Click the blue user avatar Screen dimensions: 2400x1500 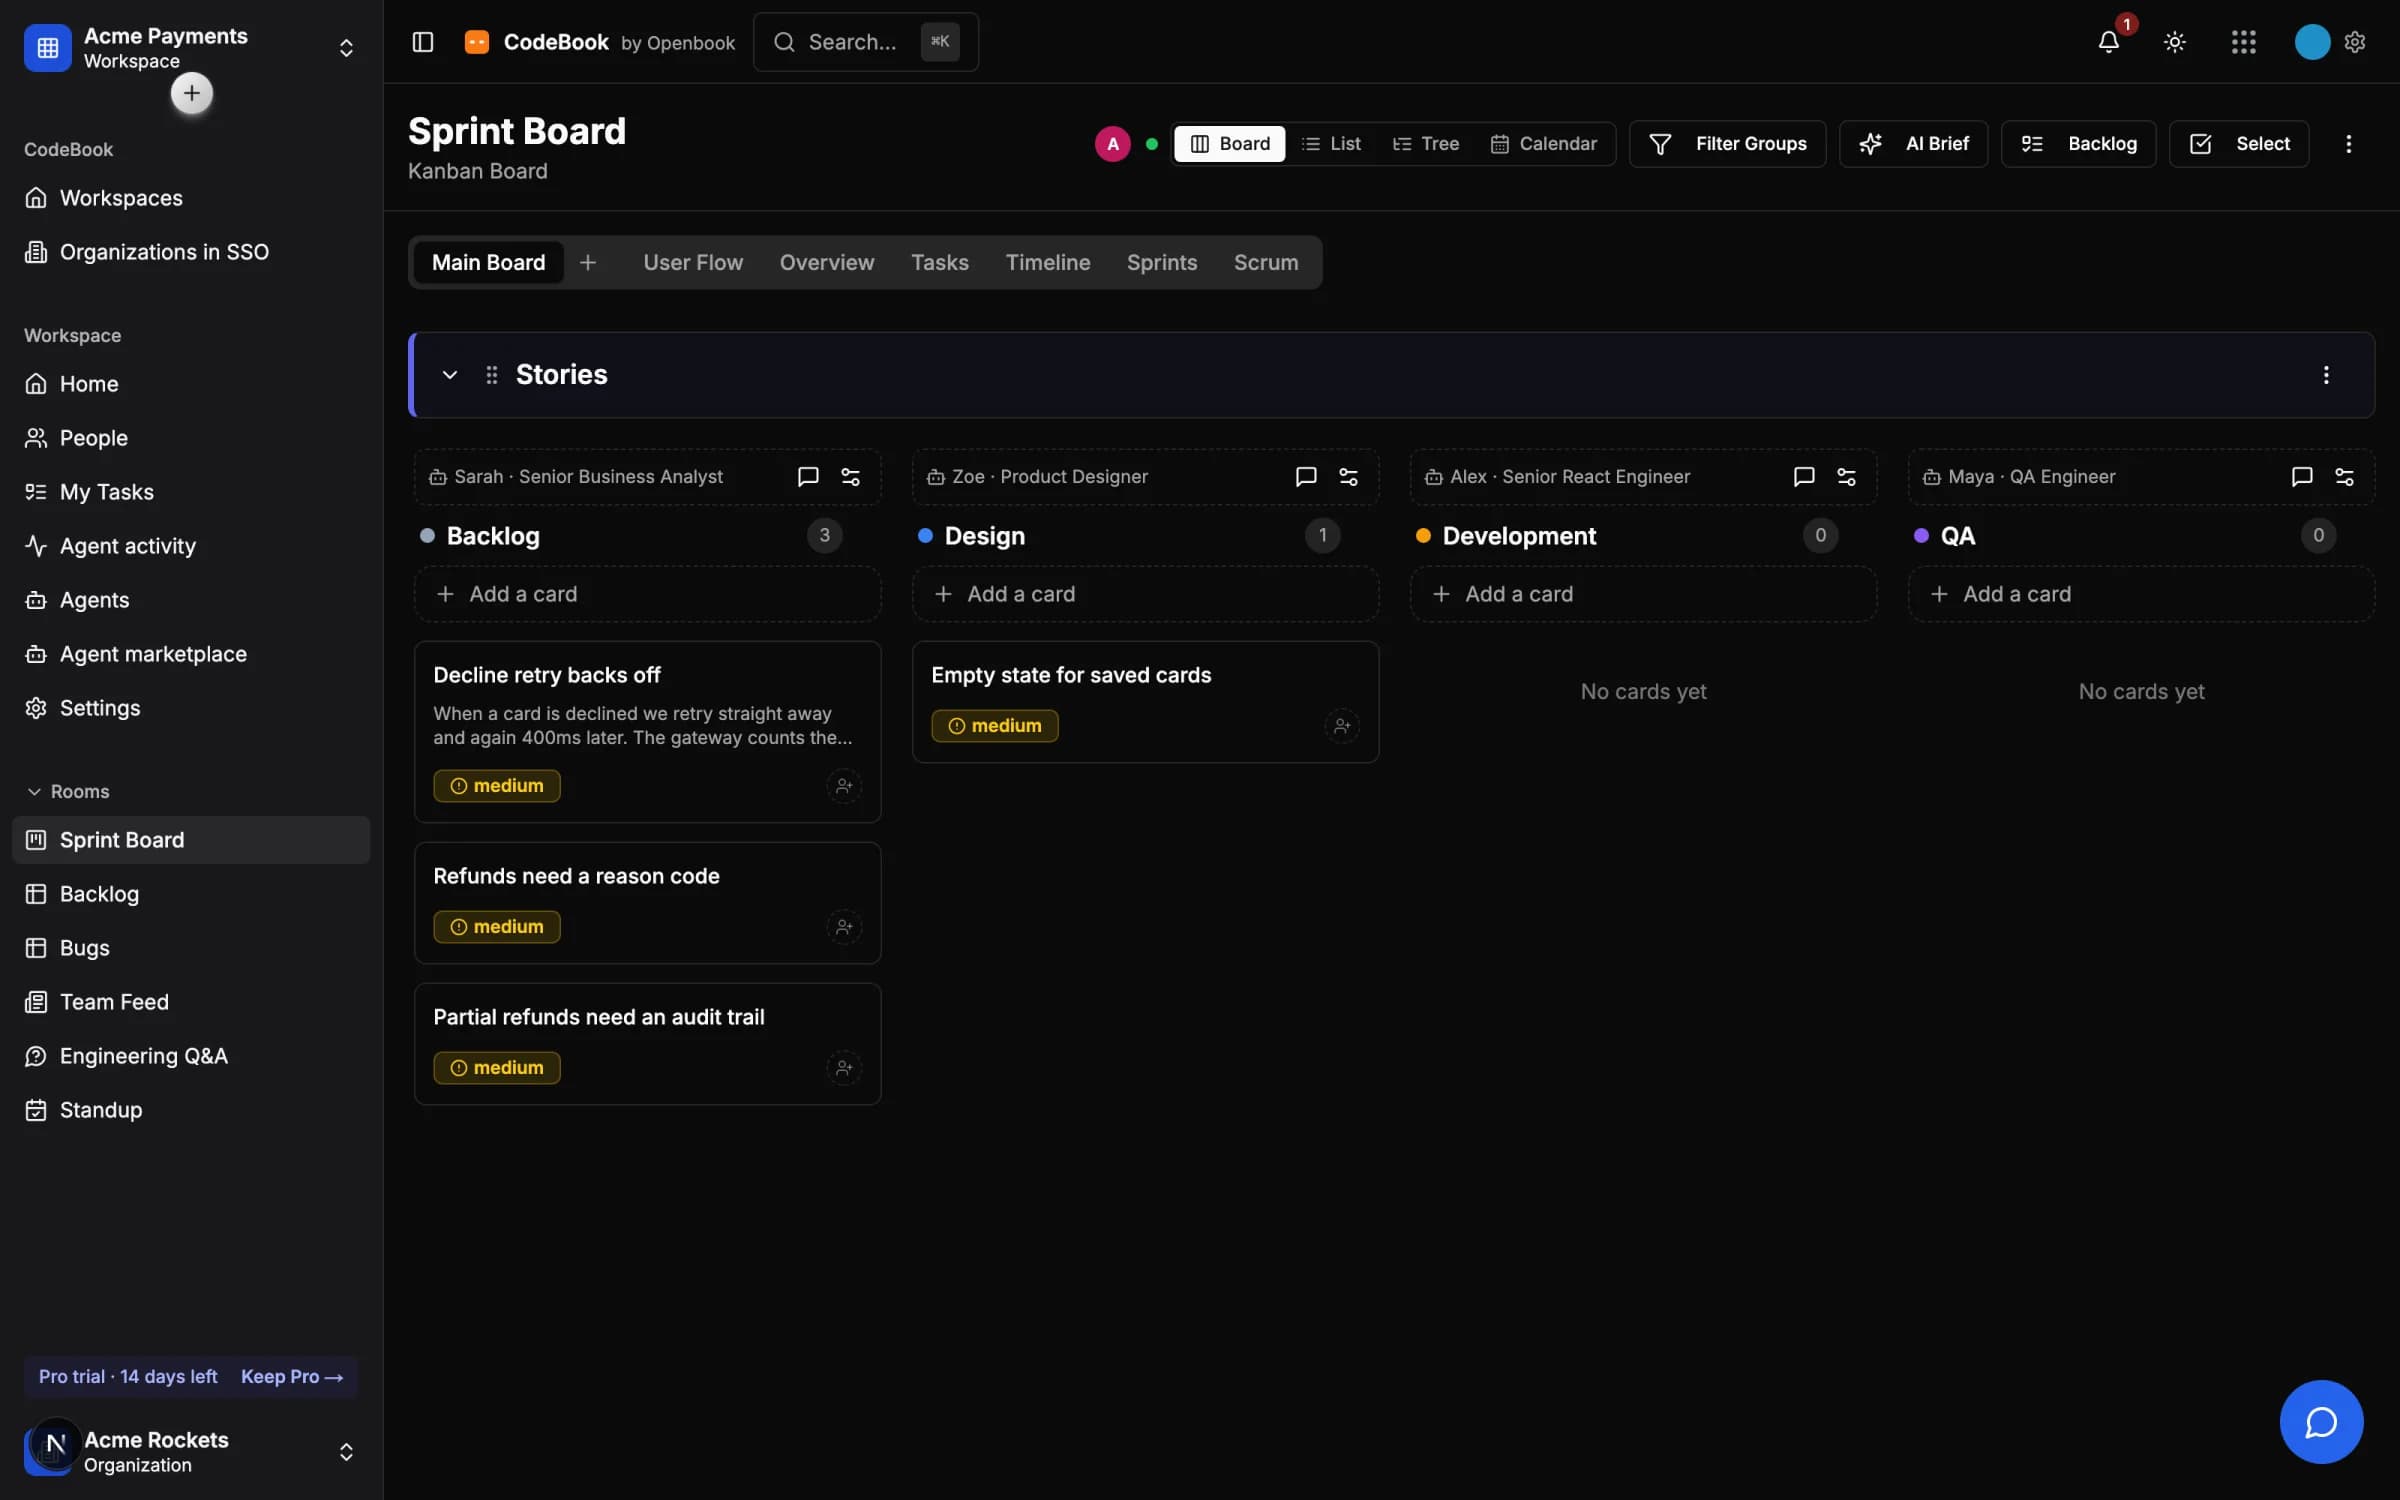(2312, 42)
